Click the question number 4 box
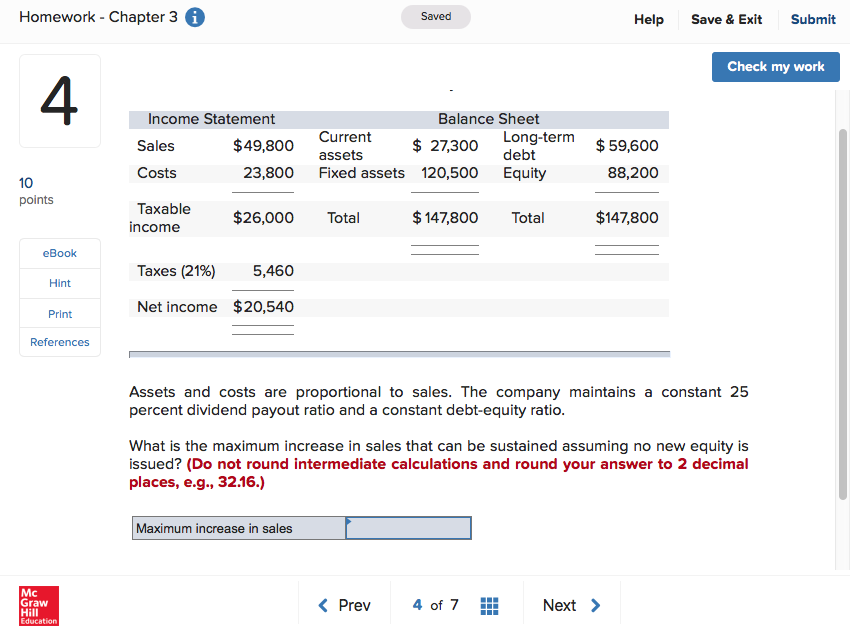This screenshot has height=627, width=850. [59, 100]
